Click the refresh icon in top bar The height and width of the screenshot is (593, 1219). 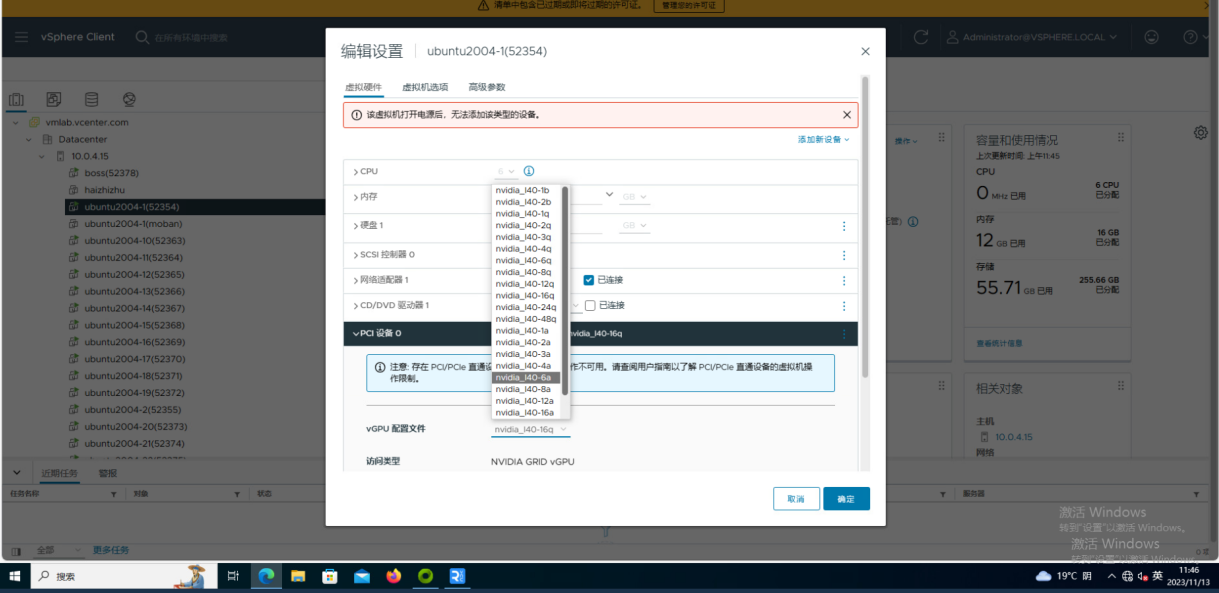[x=921, y=37]
